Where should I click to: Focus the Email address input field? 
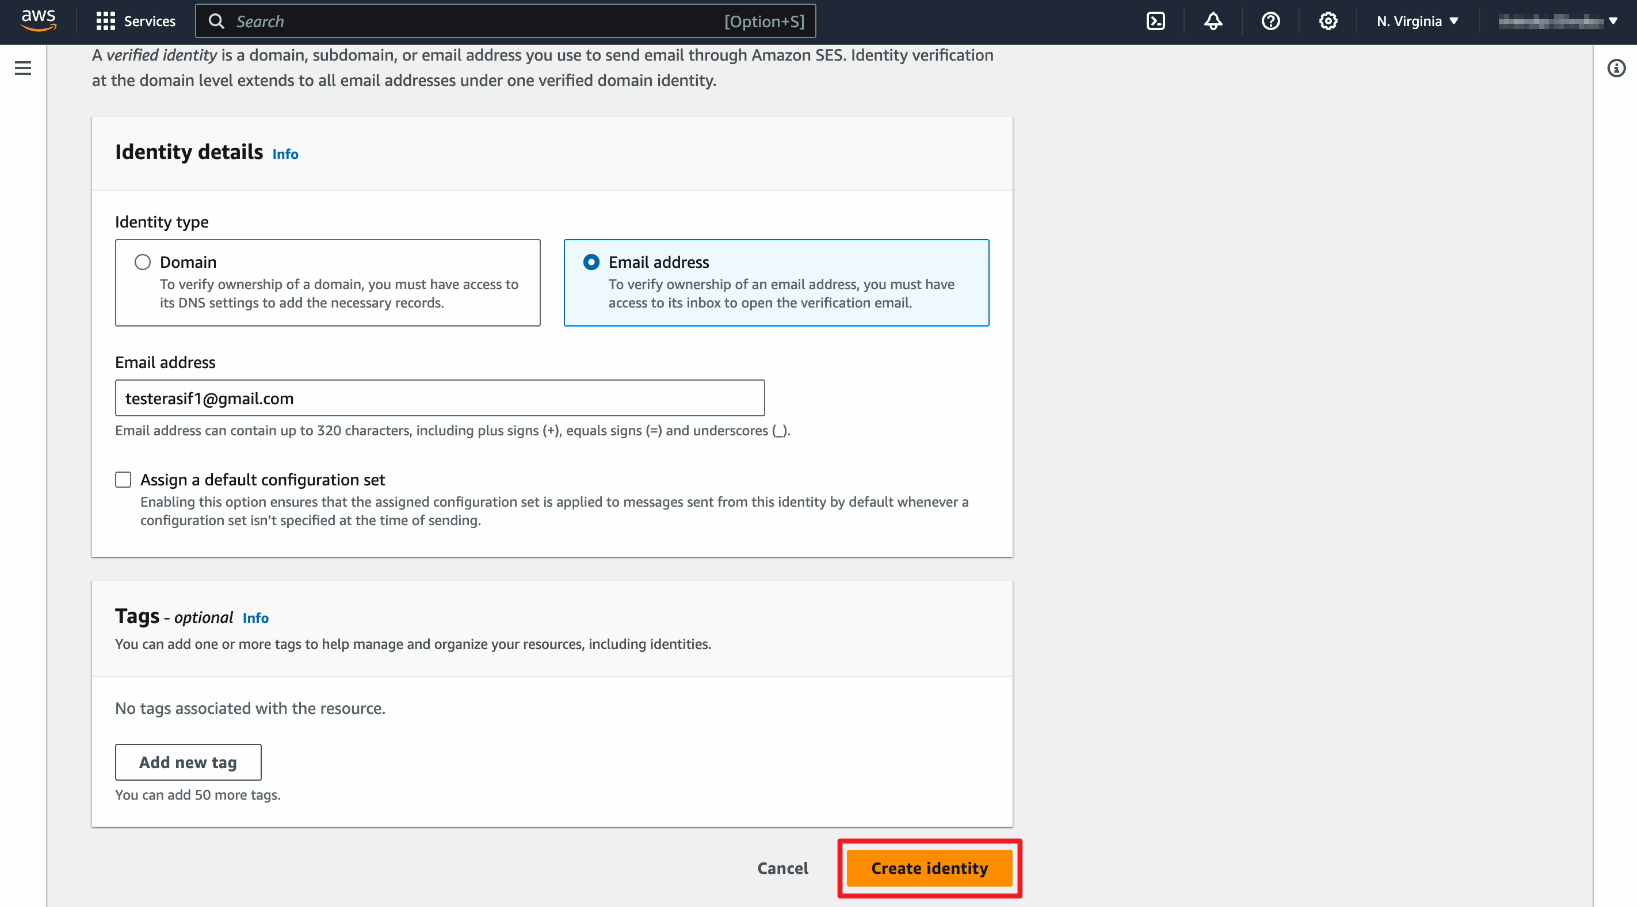pos(439,398)
